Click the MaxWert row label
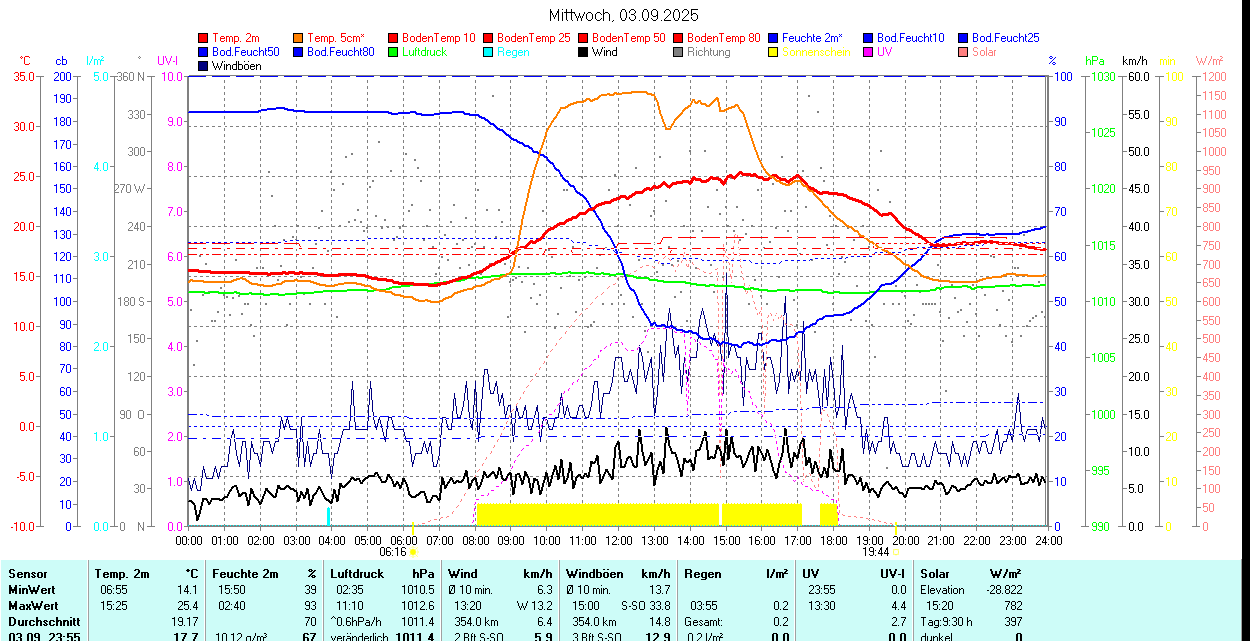This screenshot has width=1250, height=641. coord(33,606)
